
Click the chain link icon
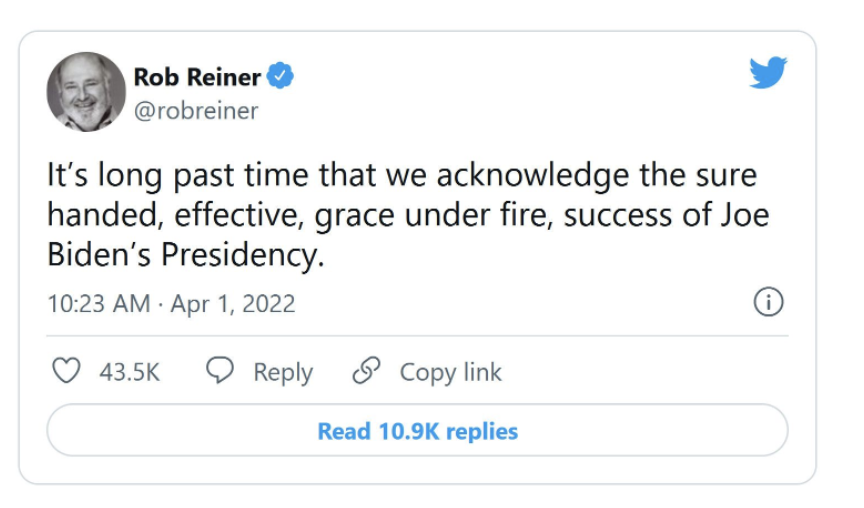pyautogui.click(x=367, y=372)
